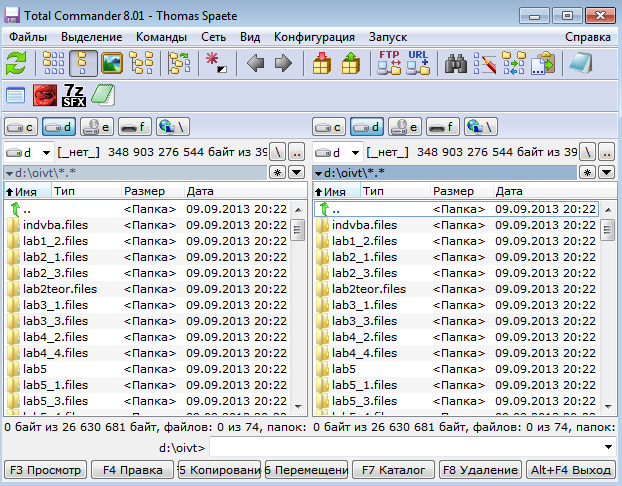Open the Выделение menu

pyautogui.click(x=91, y=37)
